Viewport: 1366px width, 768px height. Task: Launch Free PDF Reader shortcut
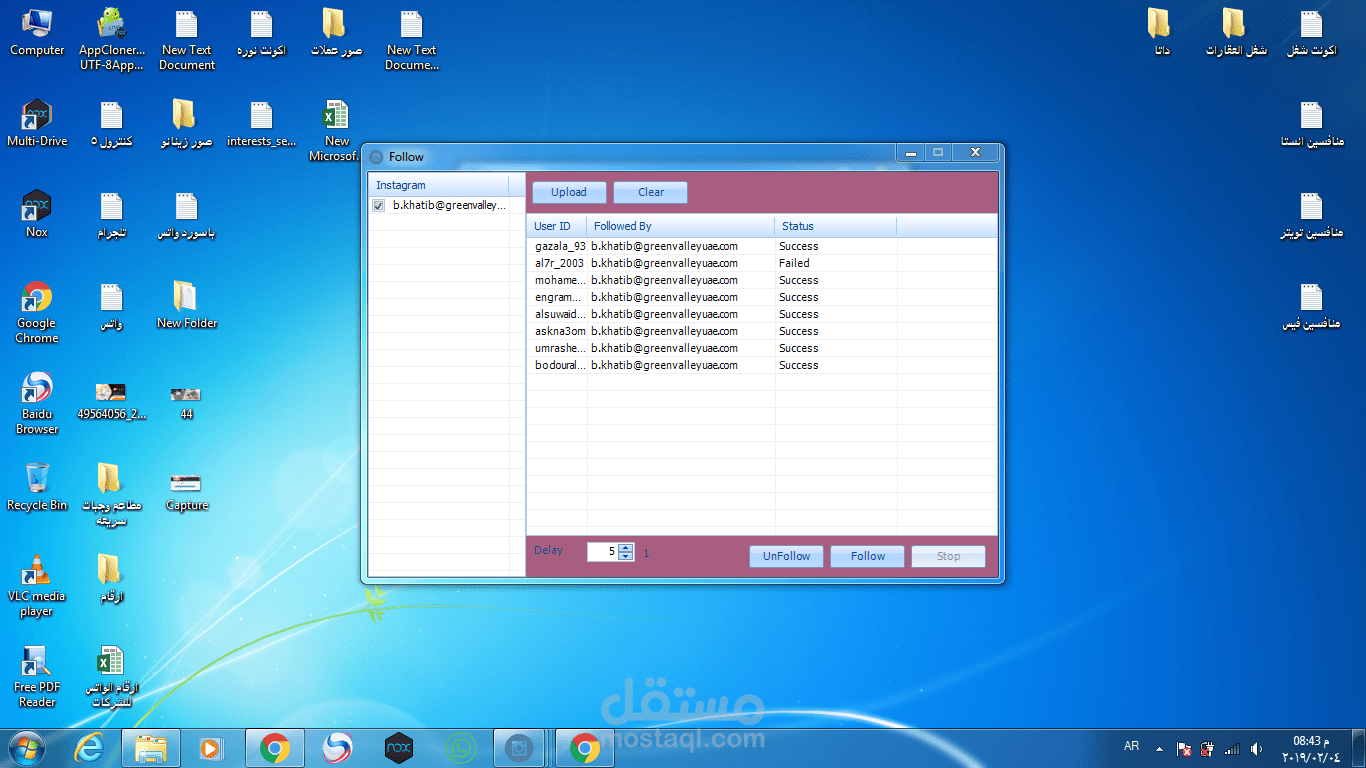37,676
